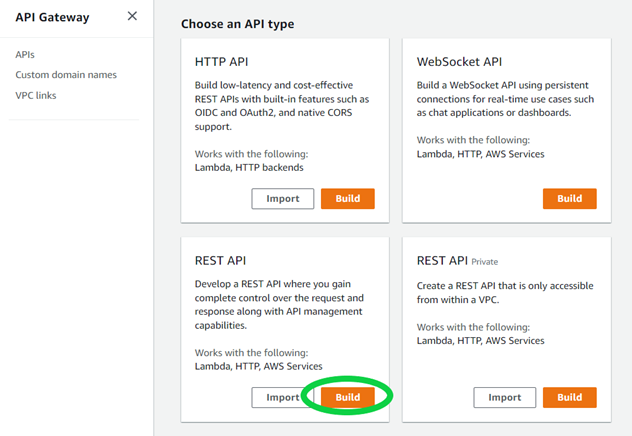632x436 pixels.
Task: Click WebSocket API's 'Lambda, HTTP, AWS Services' text
Action: pyautogui.click(x=480, y=154)
